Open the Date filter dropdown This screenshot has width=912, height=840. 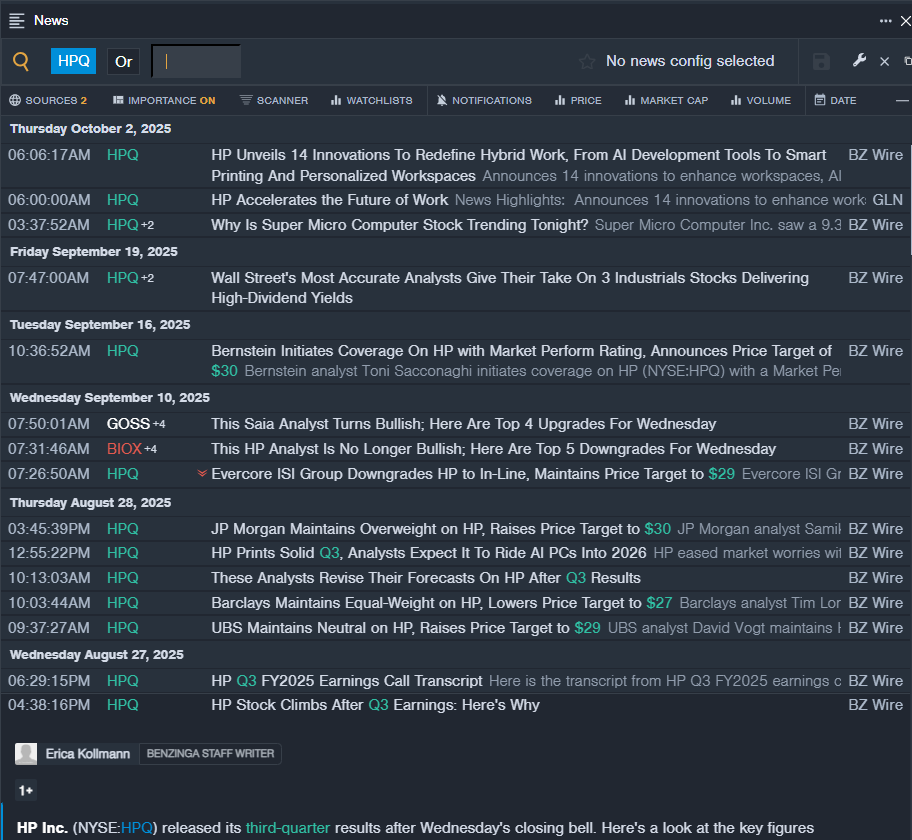tap(835, 100)
